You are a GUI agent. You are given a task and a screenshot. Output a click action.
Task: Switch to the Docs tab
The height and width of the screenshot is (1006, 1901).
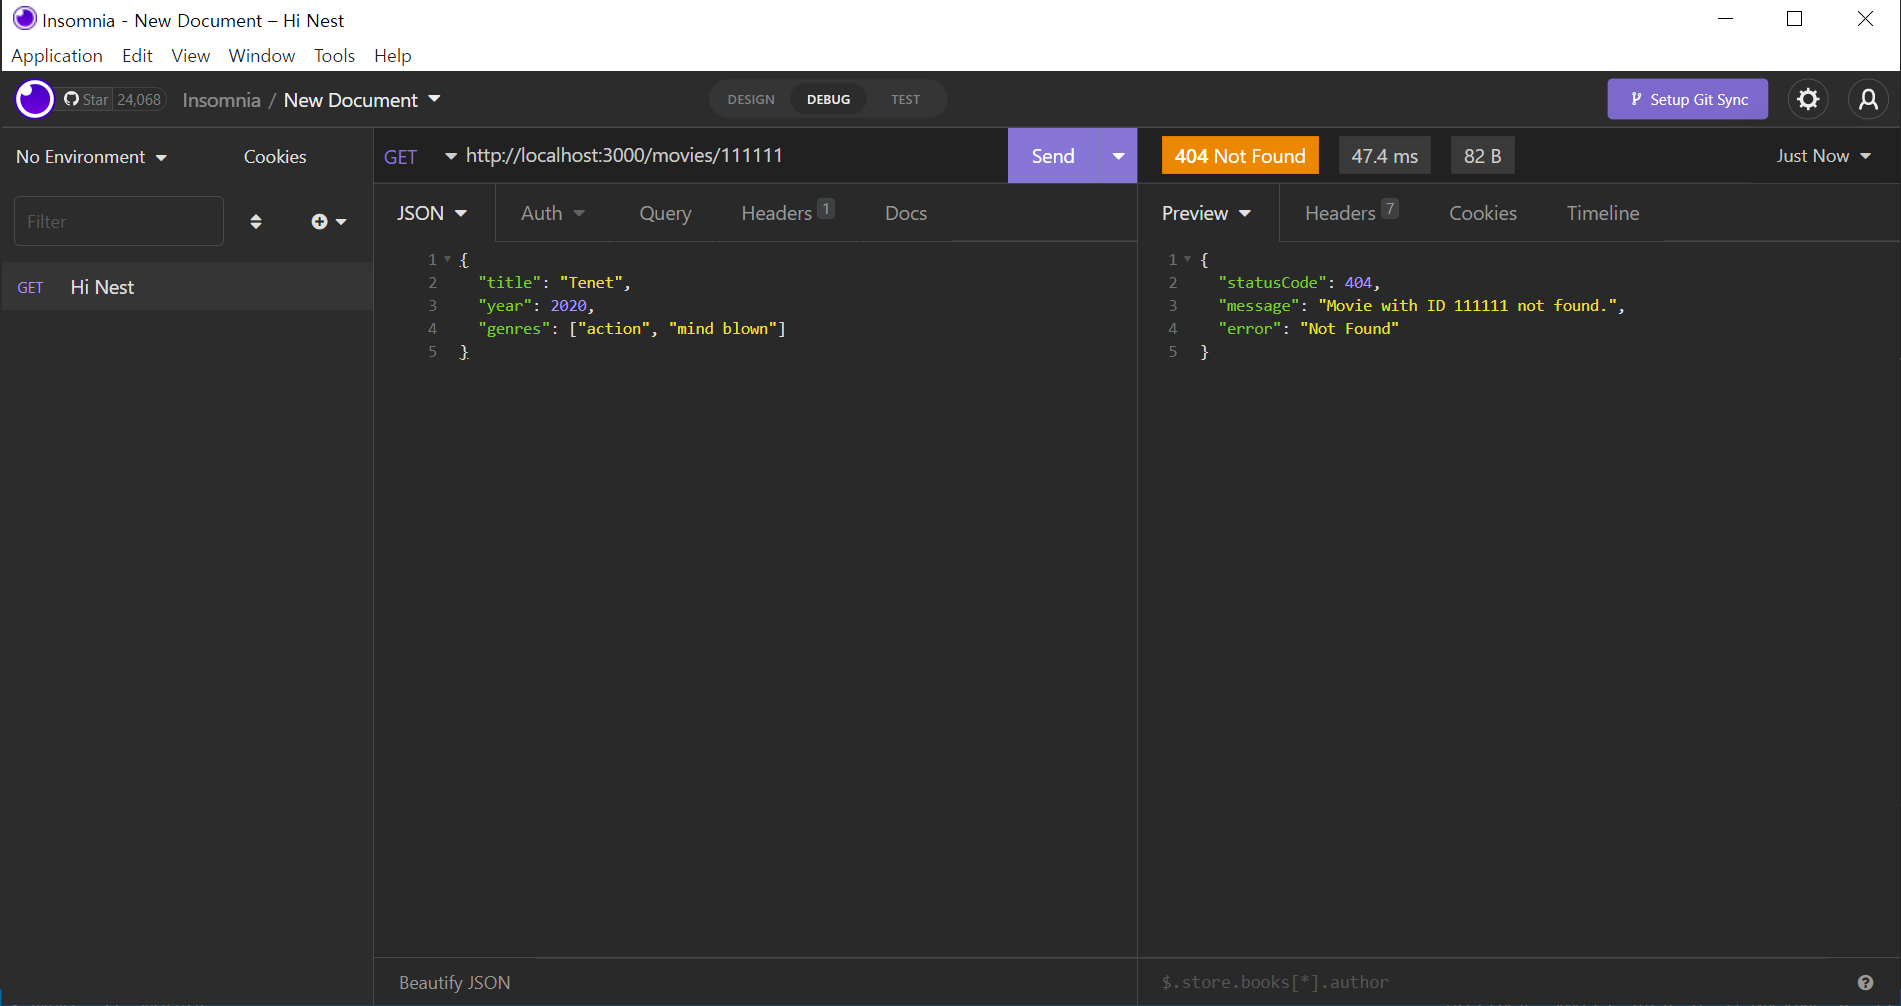(x=906, y=213)
